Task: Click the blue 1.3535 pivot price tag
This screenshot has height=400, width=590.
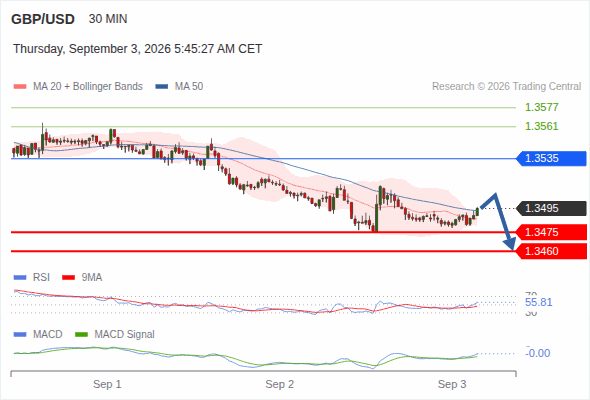Action: point(551,158)
